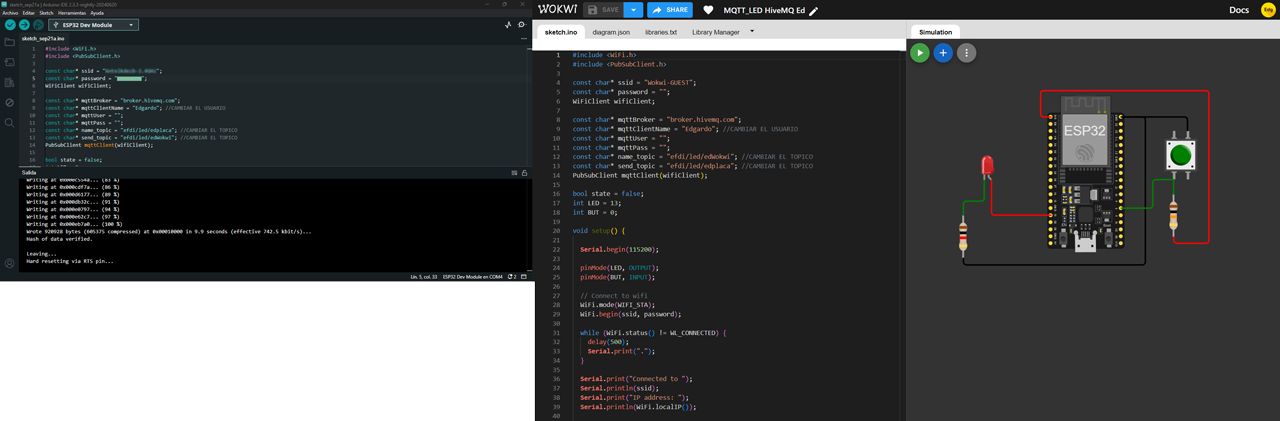Click the red LED in the circuit diagram

[988, 166]
